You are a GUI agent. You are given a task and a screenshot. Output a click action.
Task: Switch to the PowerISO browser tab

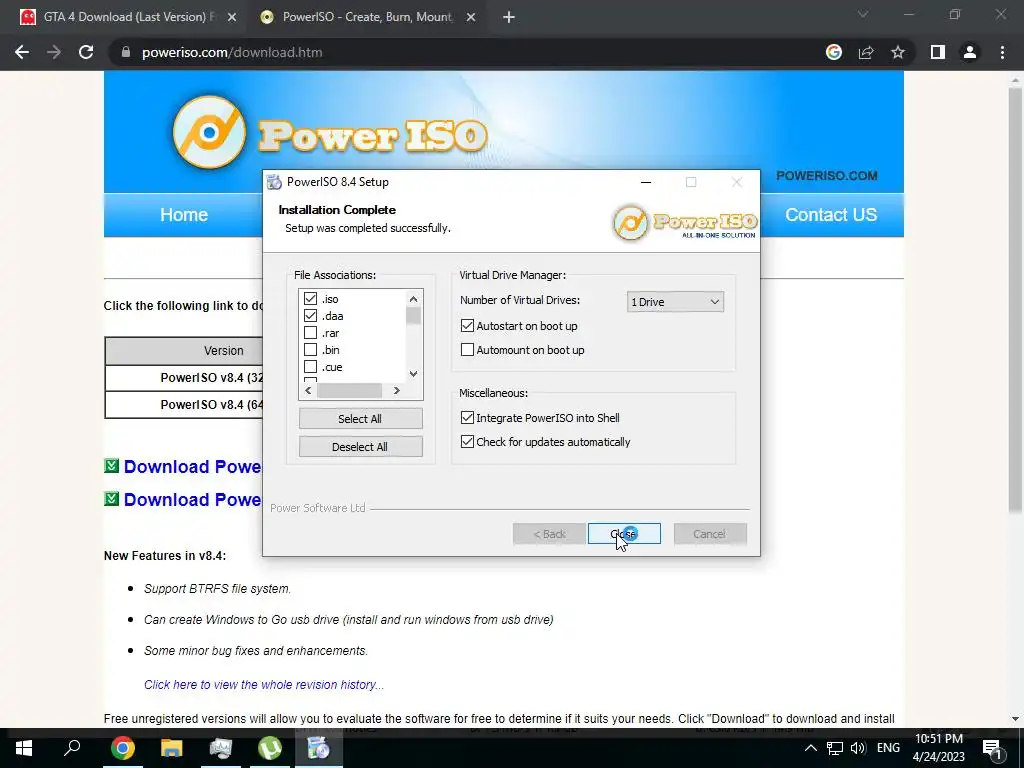pyautogui.click(x=367, y=17)
